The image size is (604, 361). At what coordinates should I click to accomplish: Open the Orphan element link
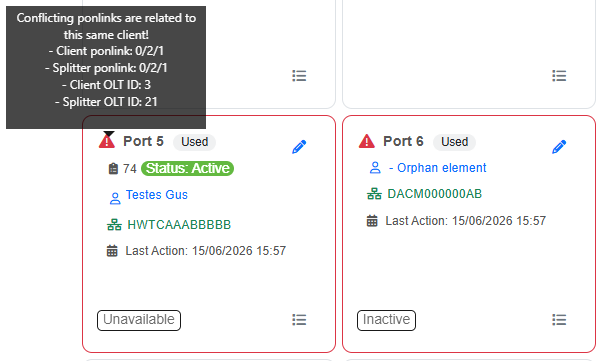[x=438, y=168]
